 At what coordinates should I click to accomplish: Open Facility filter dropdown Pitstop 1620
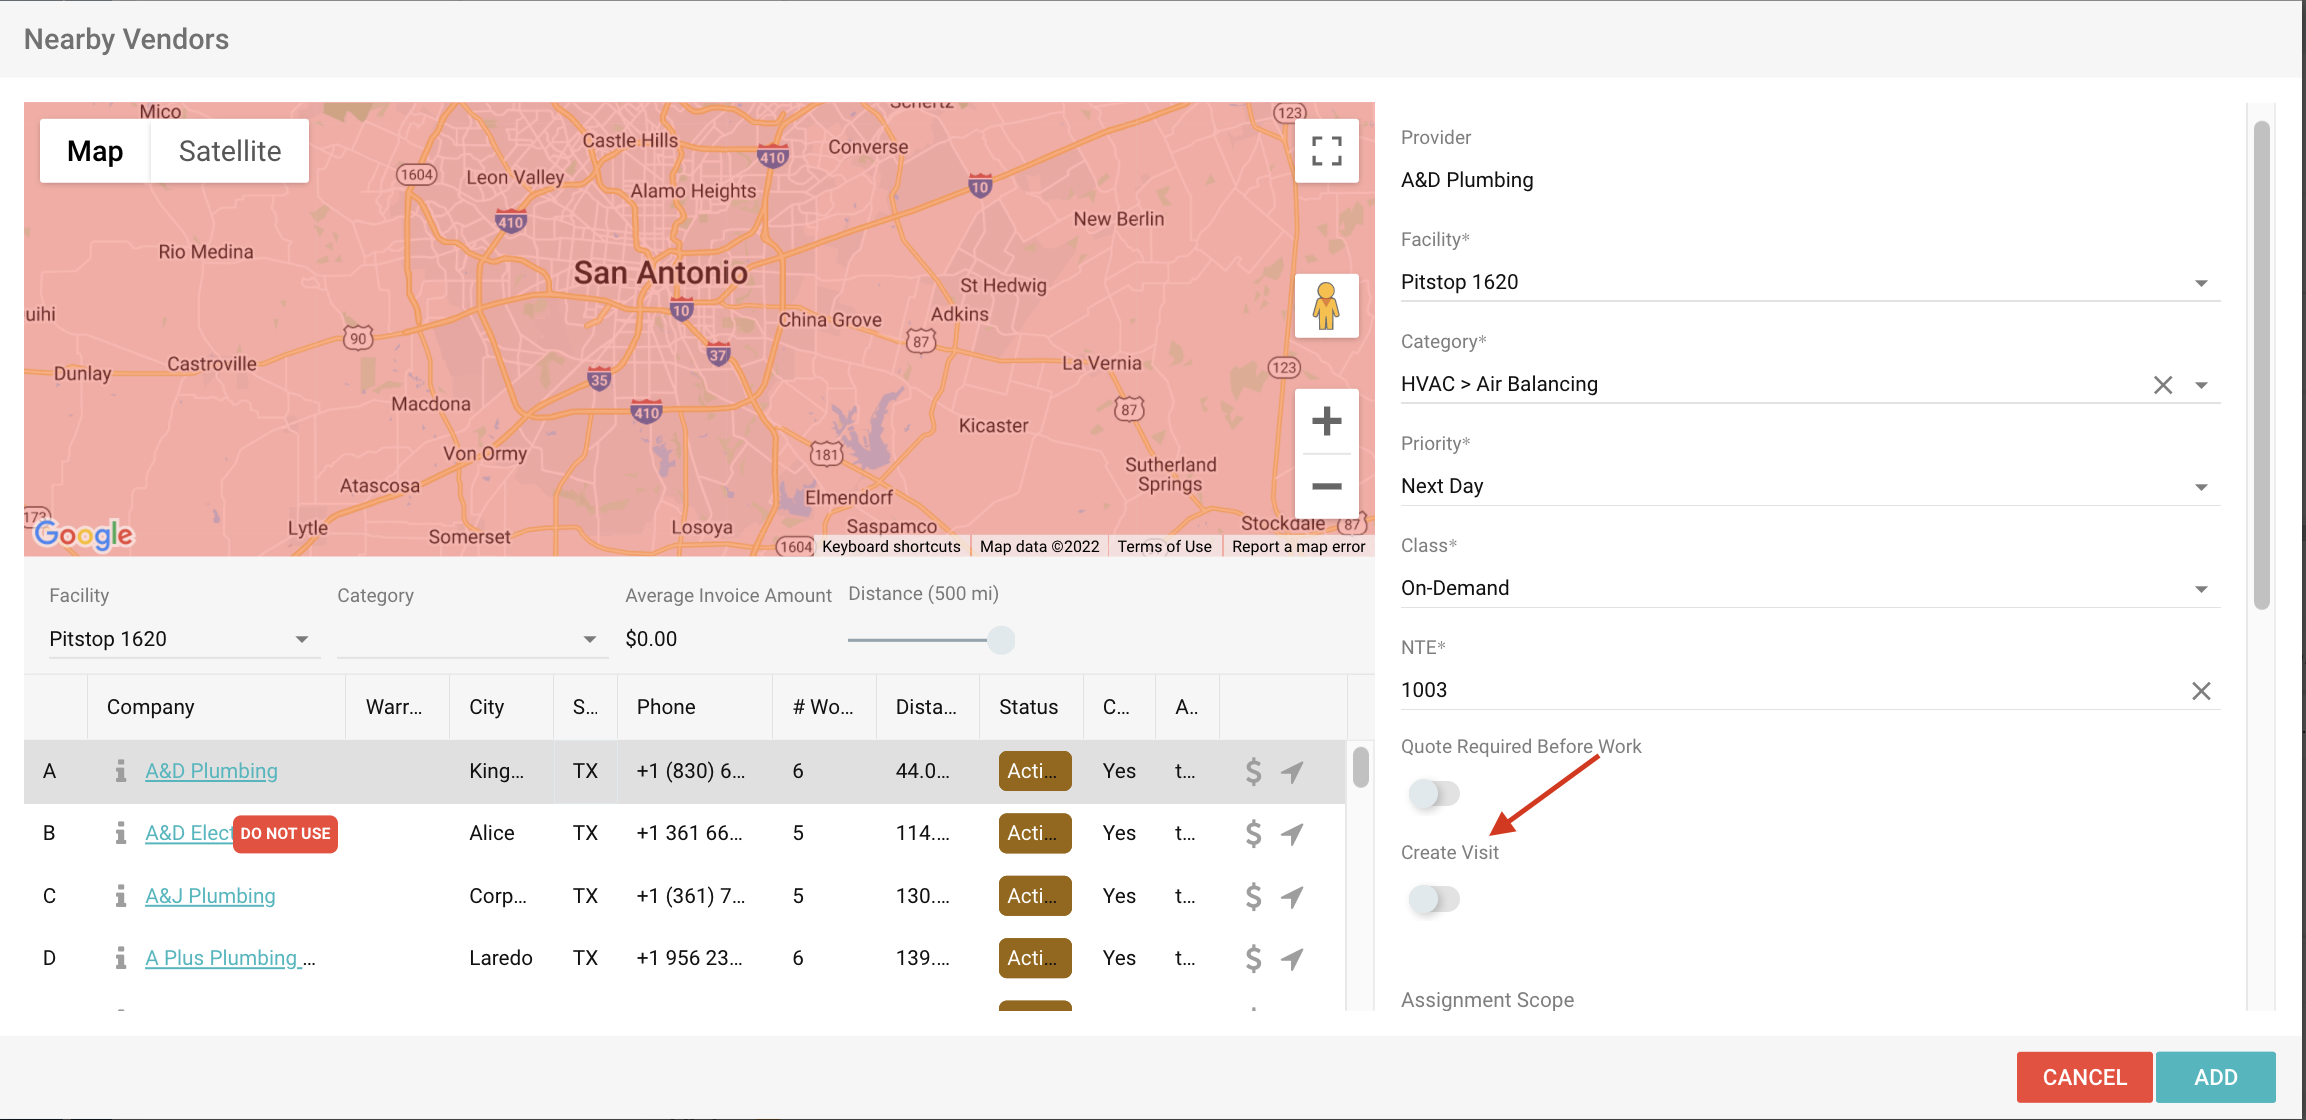click(x=185, y=639)
